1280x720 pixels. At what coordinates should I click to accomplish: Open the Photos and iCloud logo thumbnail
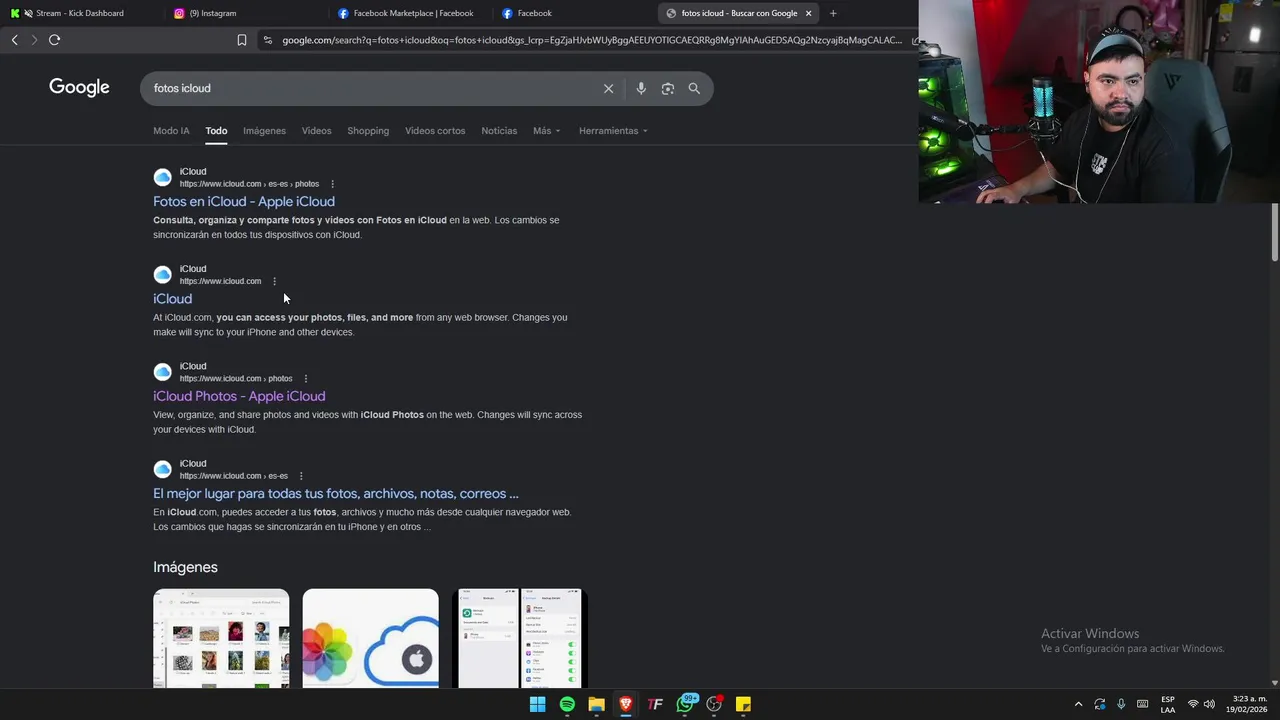tap(370, 638)
